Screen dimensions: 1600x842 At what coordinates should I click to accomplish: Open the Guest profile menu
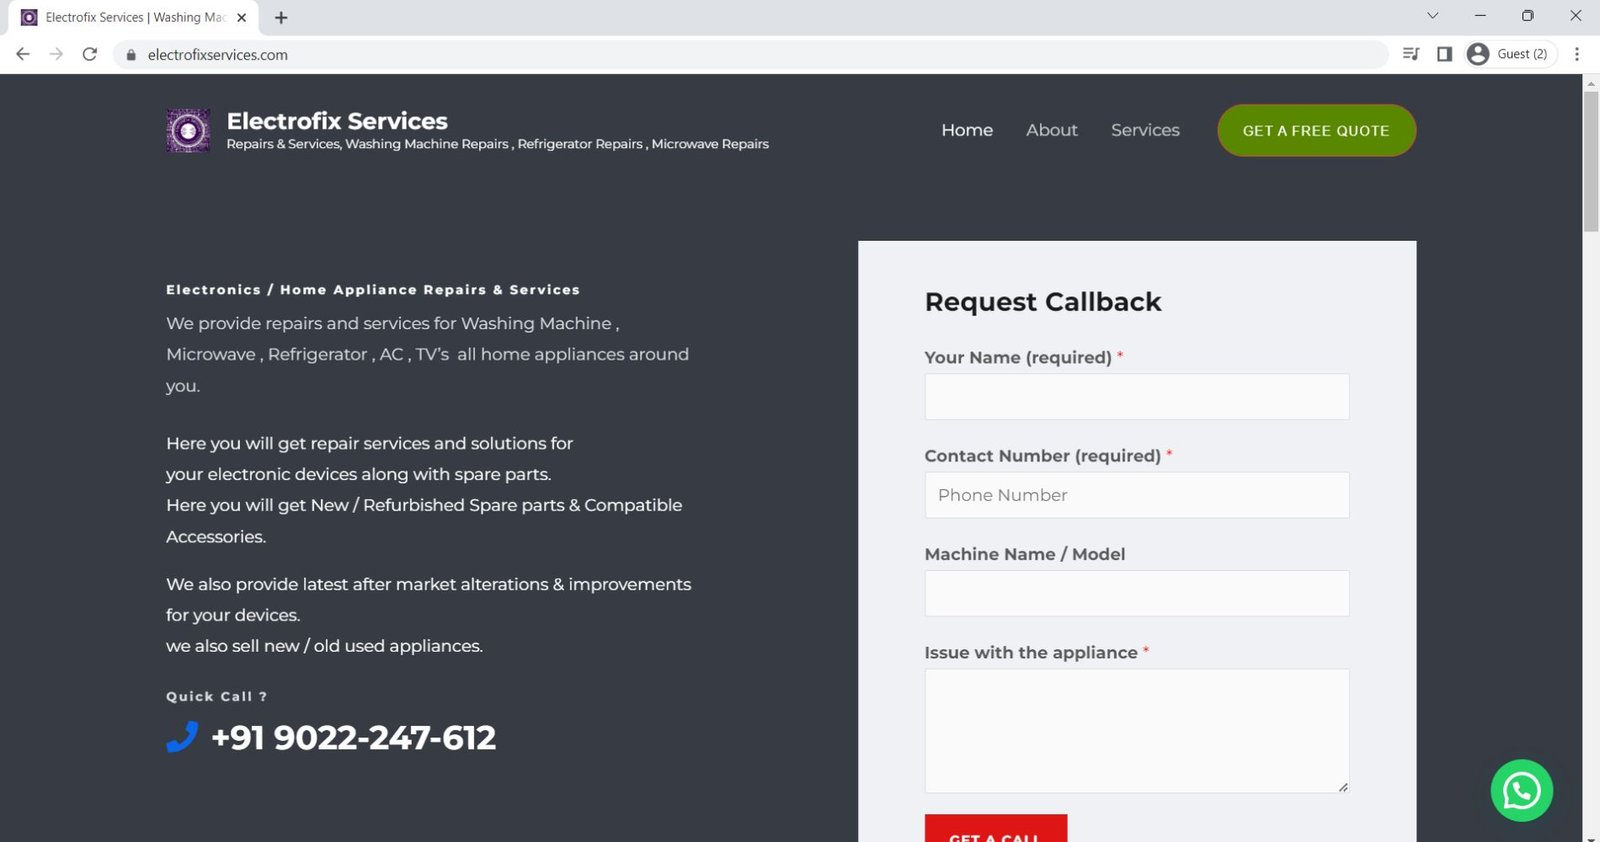(x=1509, y=54)
